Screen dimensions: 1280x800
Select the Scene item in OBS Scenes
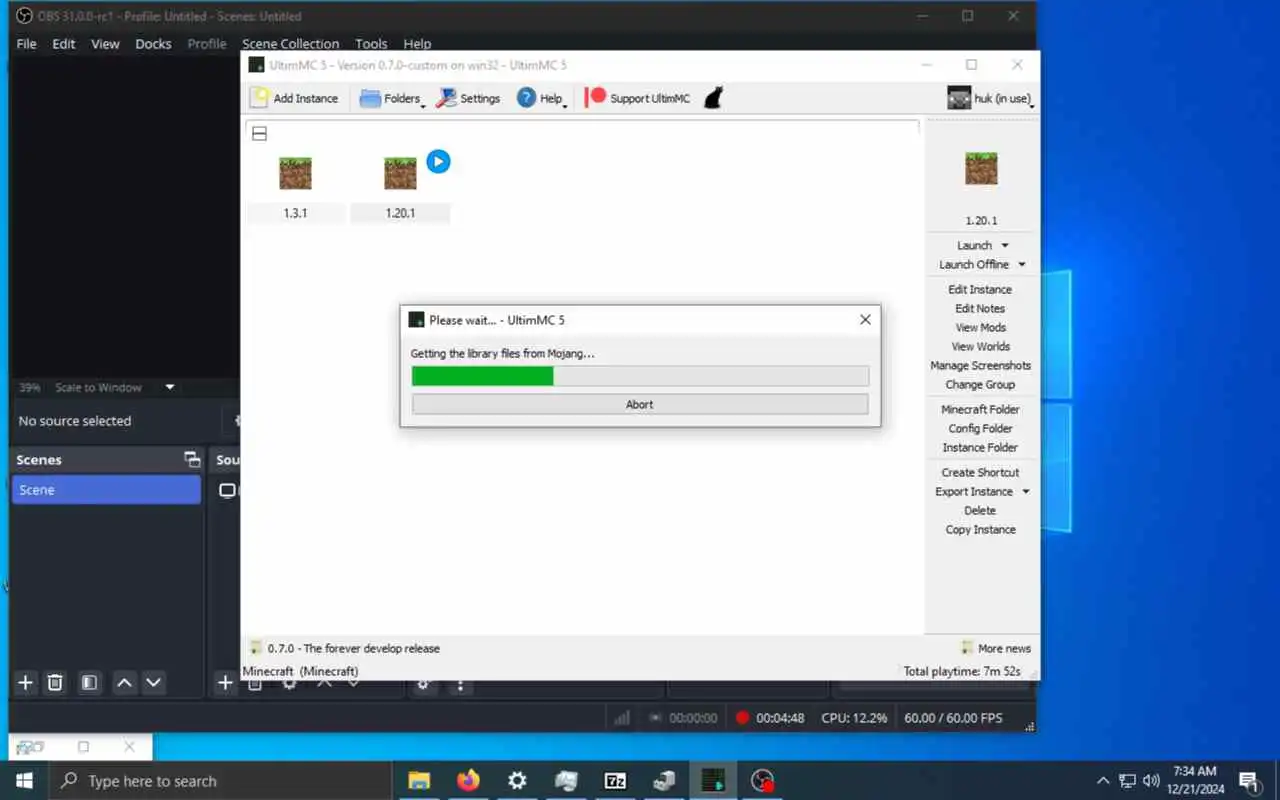[x=106, y=490]
